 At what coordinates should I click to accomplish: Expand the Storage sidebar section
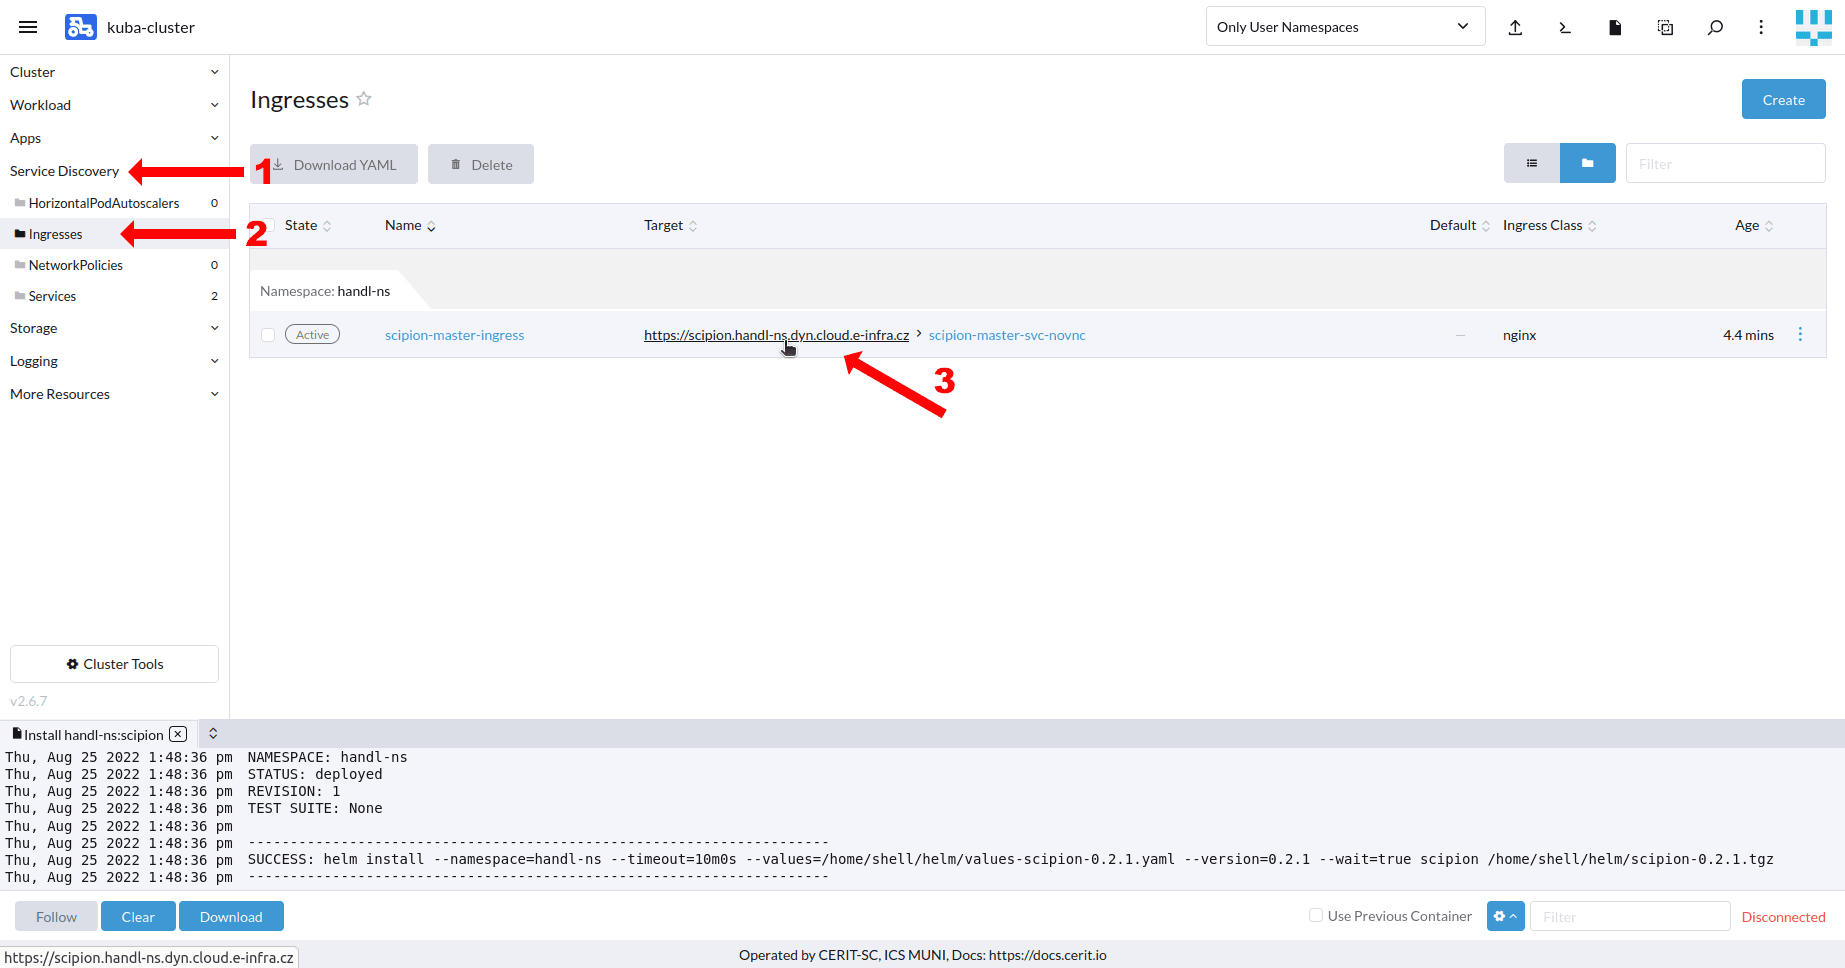114,328
